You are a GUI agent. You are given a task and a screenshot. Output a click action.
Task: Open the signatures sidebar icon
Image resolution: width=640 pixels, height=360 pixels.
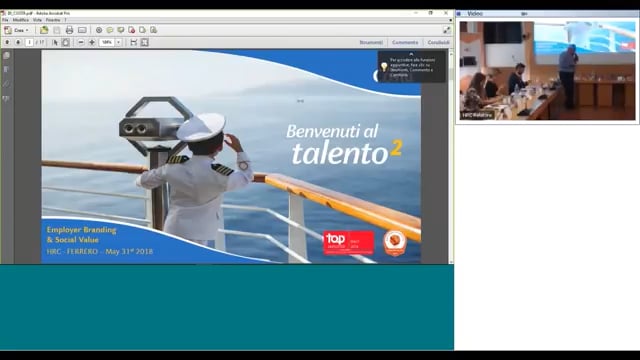tap(7, 99)
